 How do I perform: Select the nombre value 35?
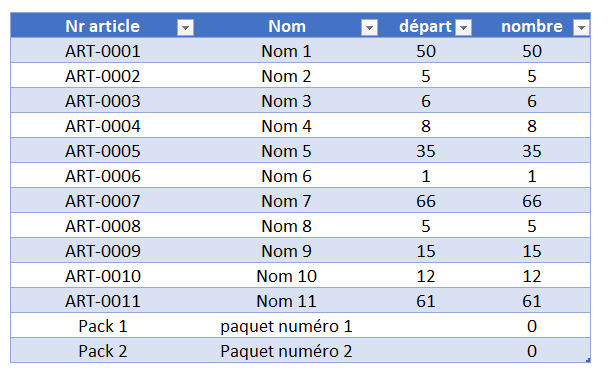click(532, 151)
